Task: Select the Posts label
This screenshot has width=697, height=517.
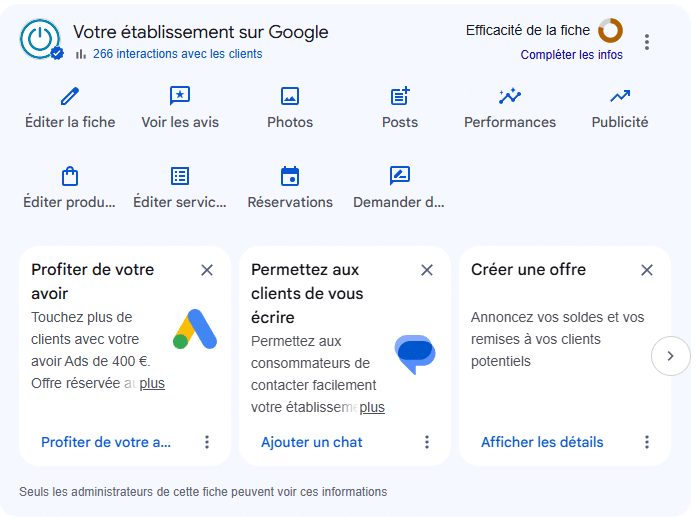Action: pos(400,122)
